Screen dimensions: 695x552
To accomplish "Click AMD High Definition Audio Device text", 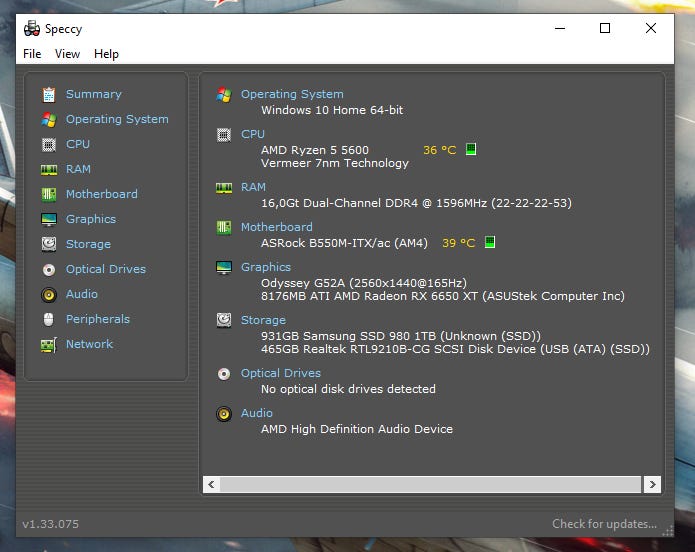I will [x=357, y=429].
